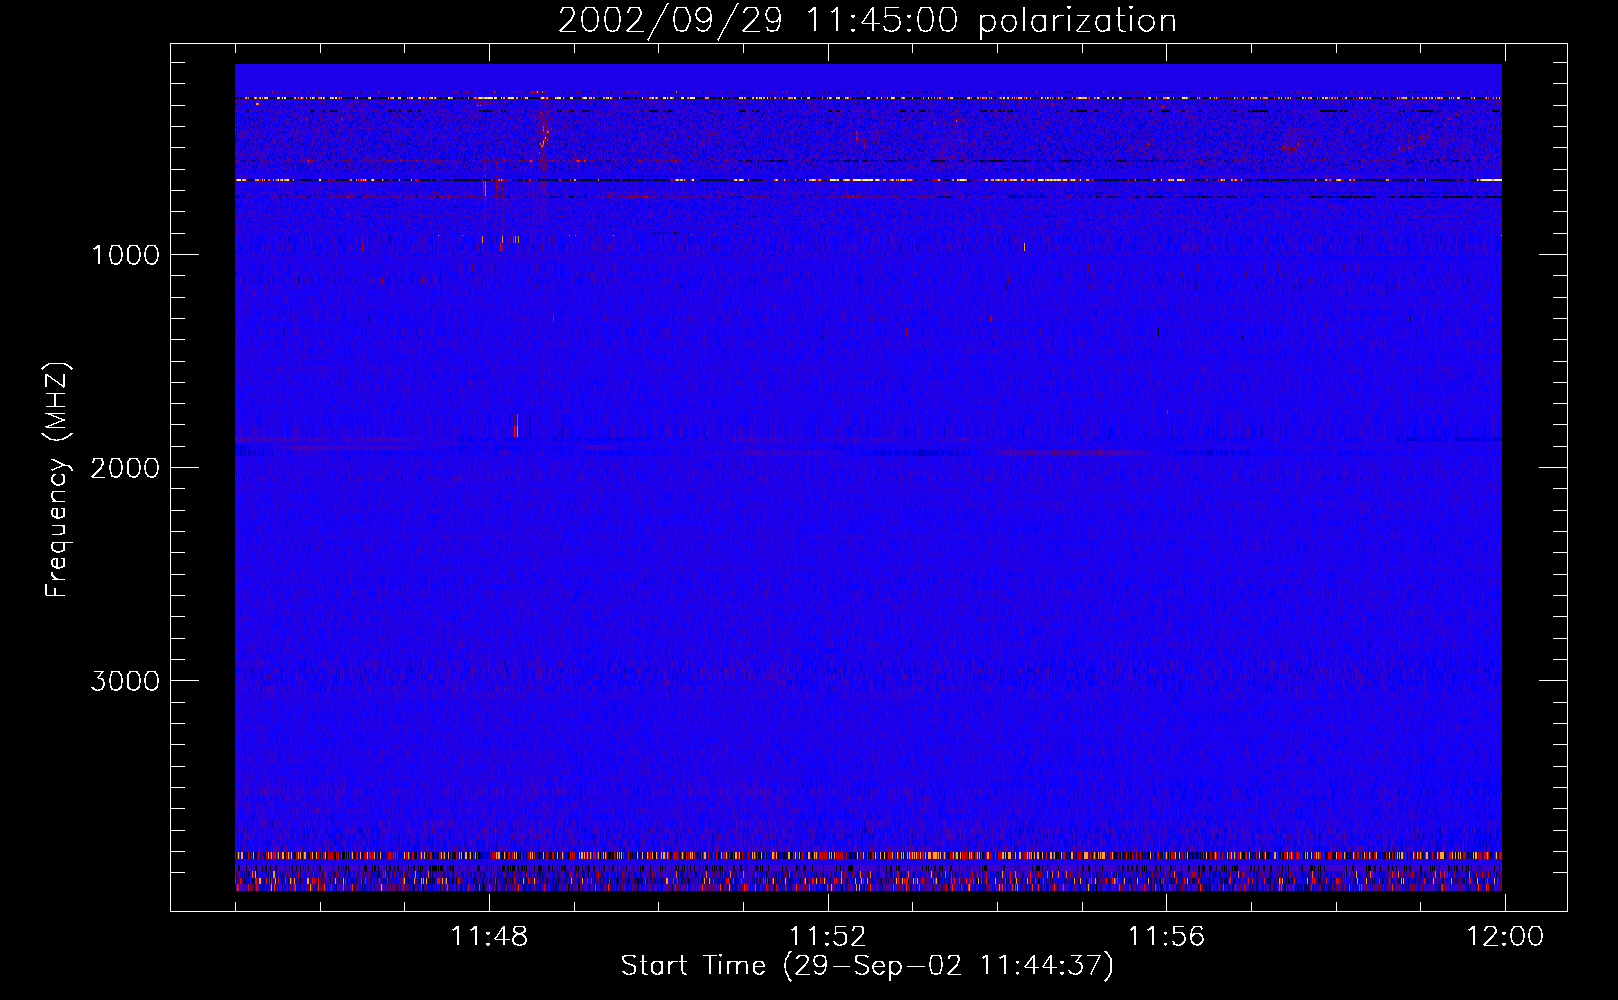Click the 11:52 time tick label

click(x=828, y=937)
